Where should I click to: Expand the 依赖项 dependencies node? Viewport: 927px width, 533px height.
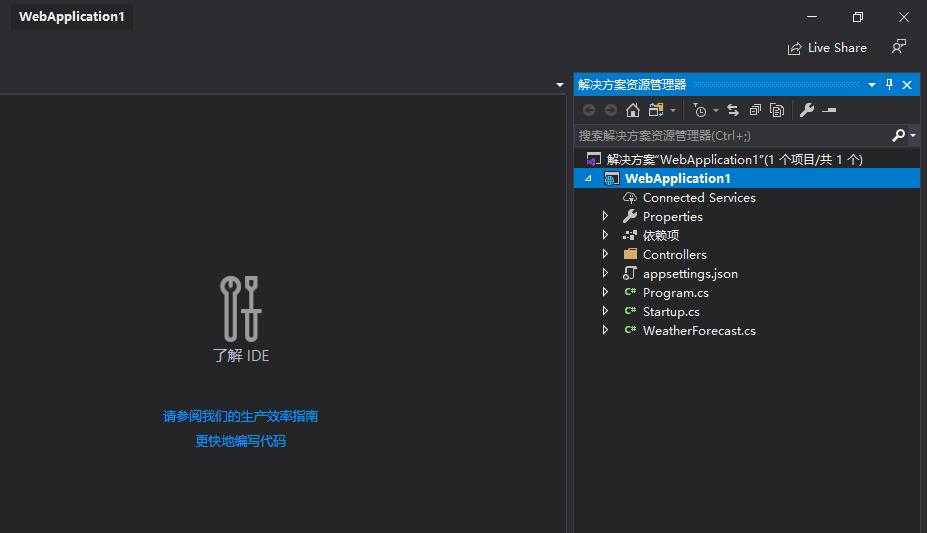[x=605, y=235]
